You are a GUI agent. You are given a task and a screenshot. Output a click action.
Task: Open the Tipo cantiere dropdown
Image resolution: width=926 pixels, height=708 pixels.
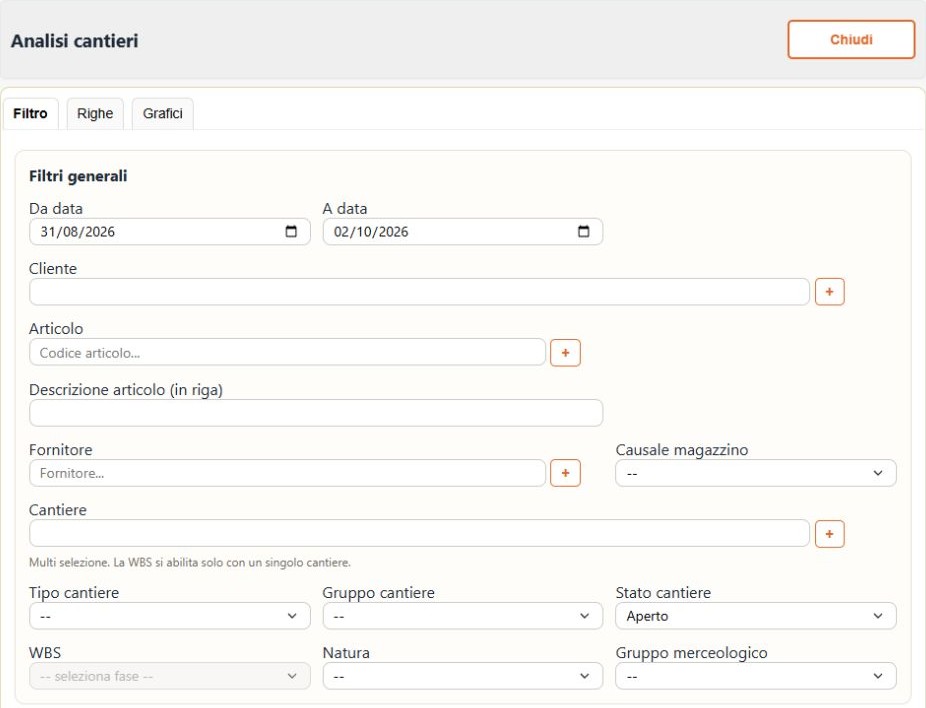coord(169,616)
